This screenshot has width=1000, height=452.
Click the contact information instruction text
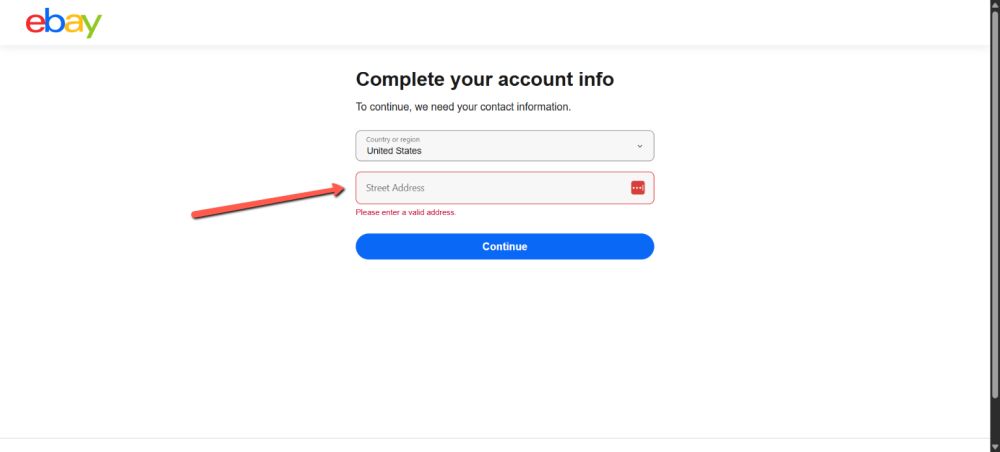click(463, 107)
